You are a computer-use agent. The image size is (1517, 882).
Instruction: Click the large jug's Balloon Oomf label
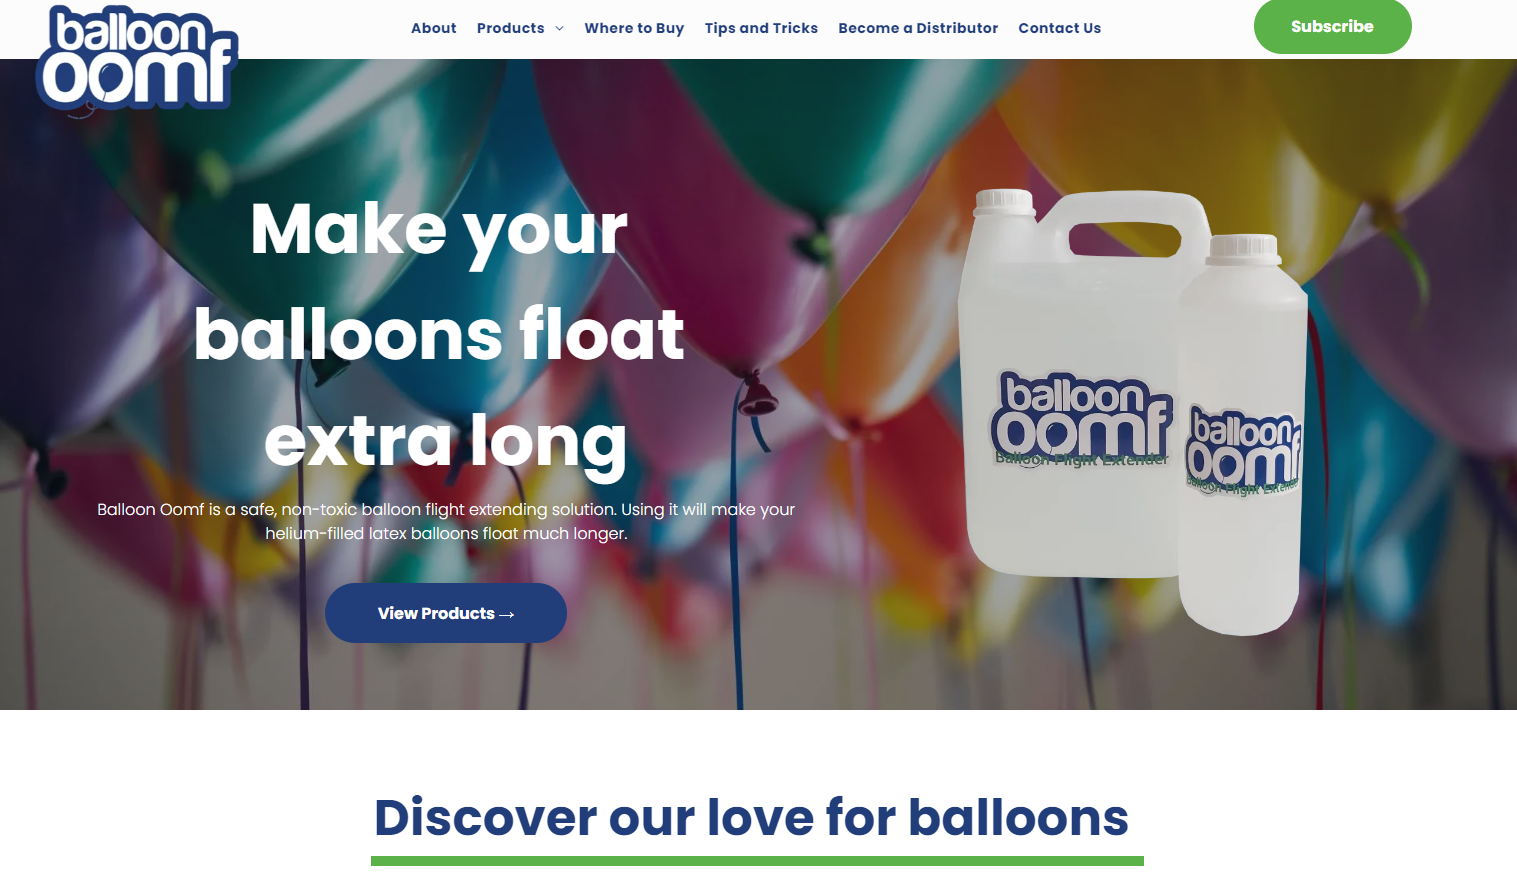click(x=1081, y=420)
